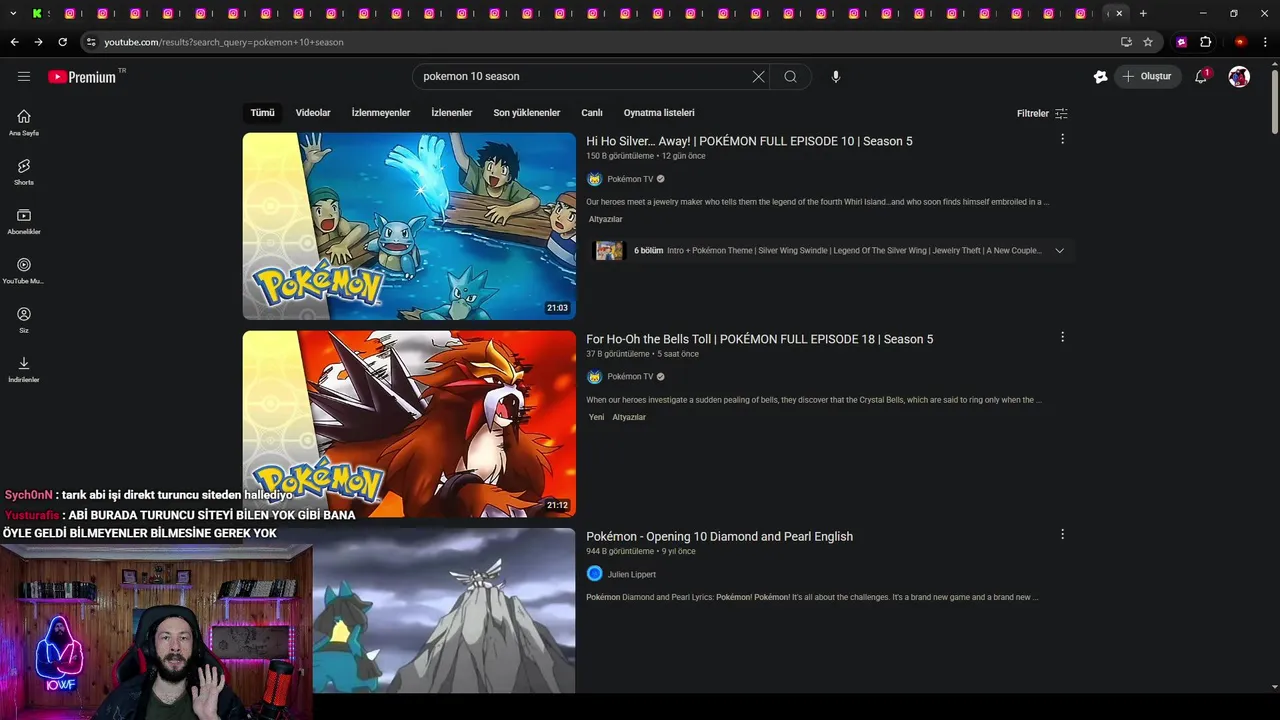This screenshot has height=720, width=1280.
Task: Clear the search query with X
Action: [x=758, y=76]
